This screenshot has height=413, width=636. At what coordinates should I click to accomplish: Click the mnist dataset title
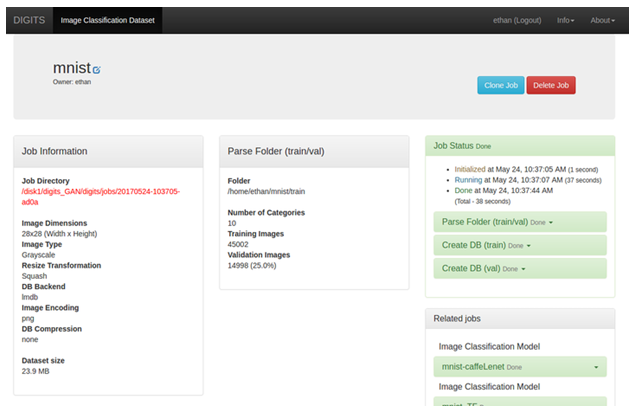coord(71,67)
